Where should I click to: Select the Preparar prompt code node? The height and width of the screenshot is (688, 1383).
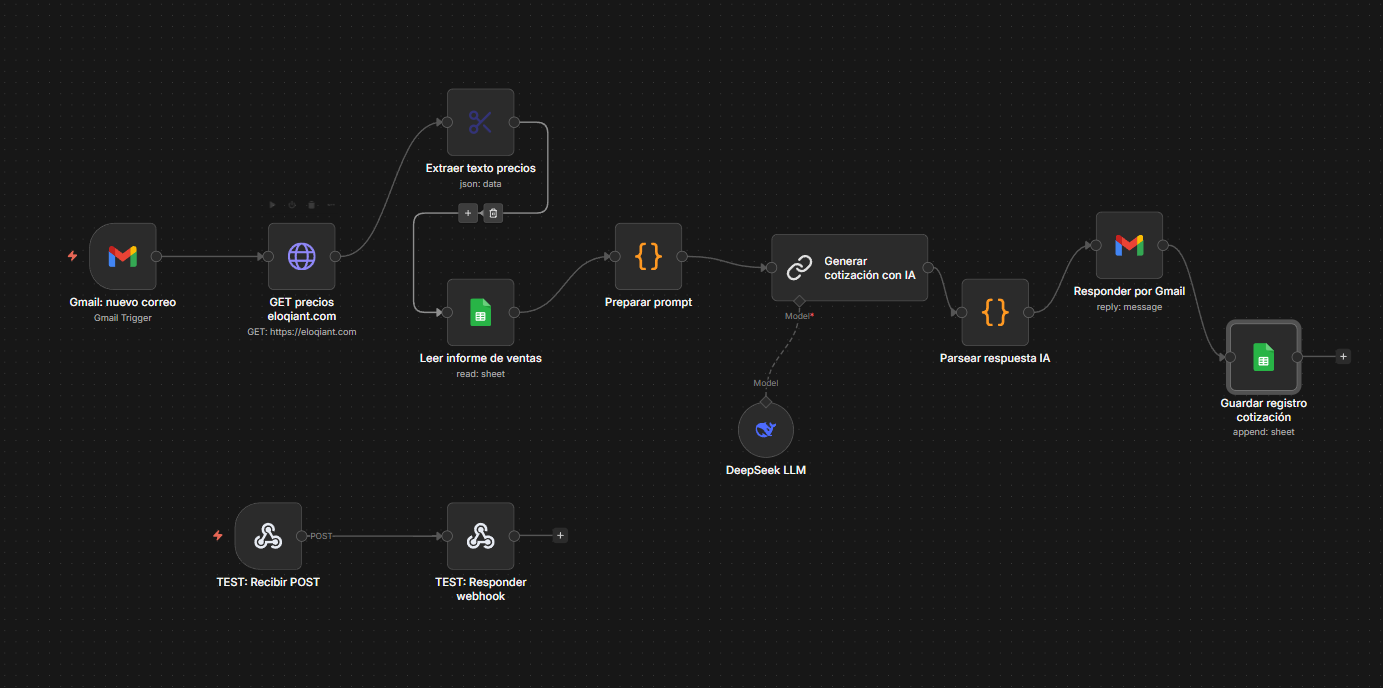coord(648,256)
